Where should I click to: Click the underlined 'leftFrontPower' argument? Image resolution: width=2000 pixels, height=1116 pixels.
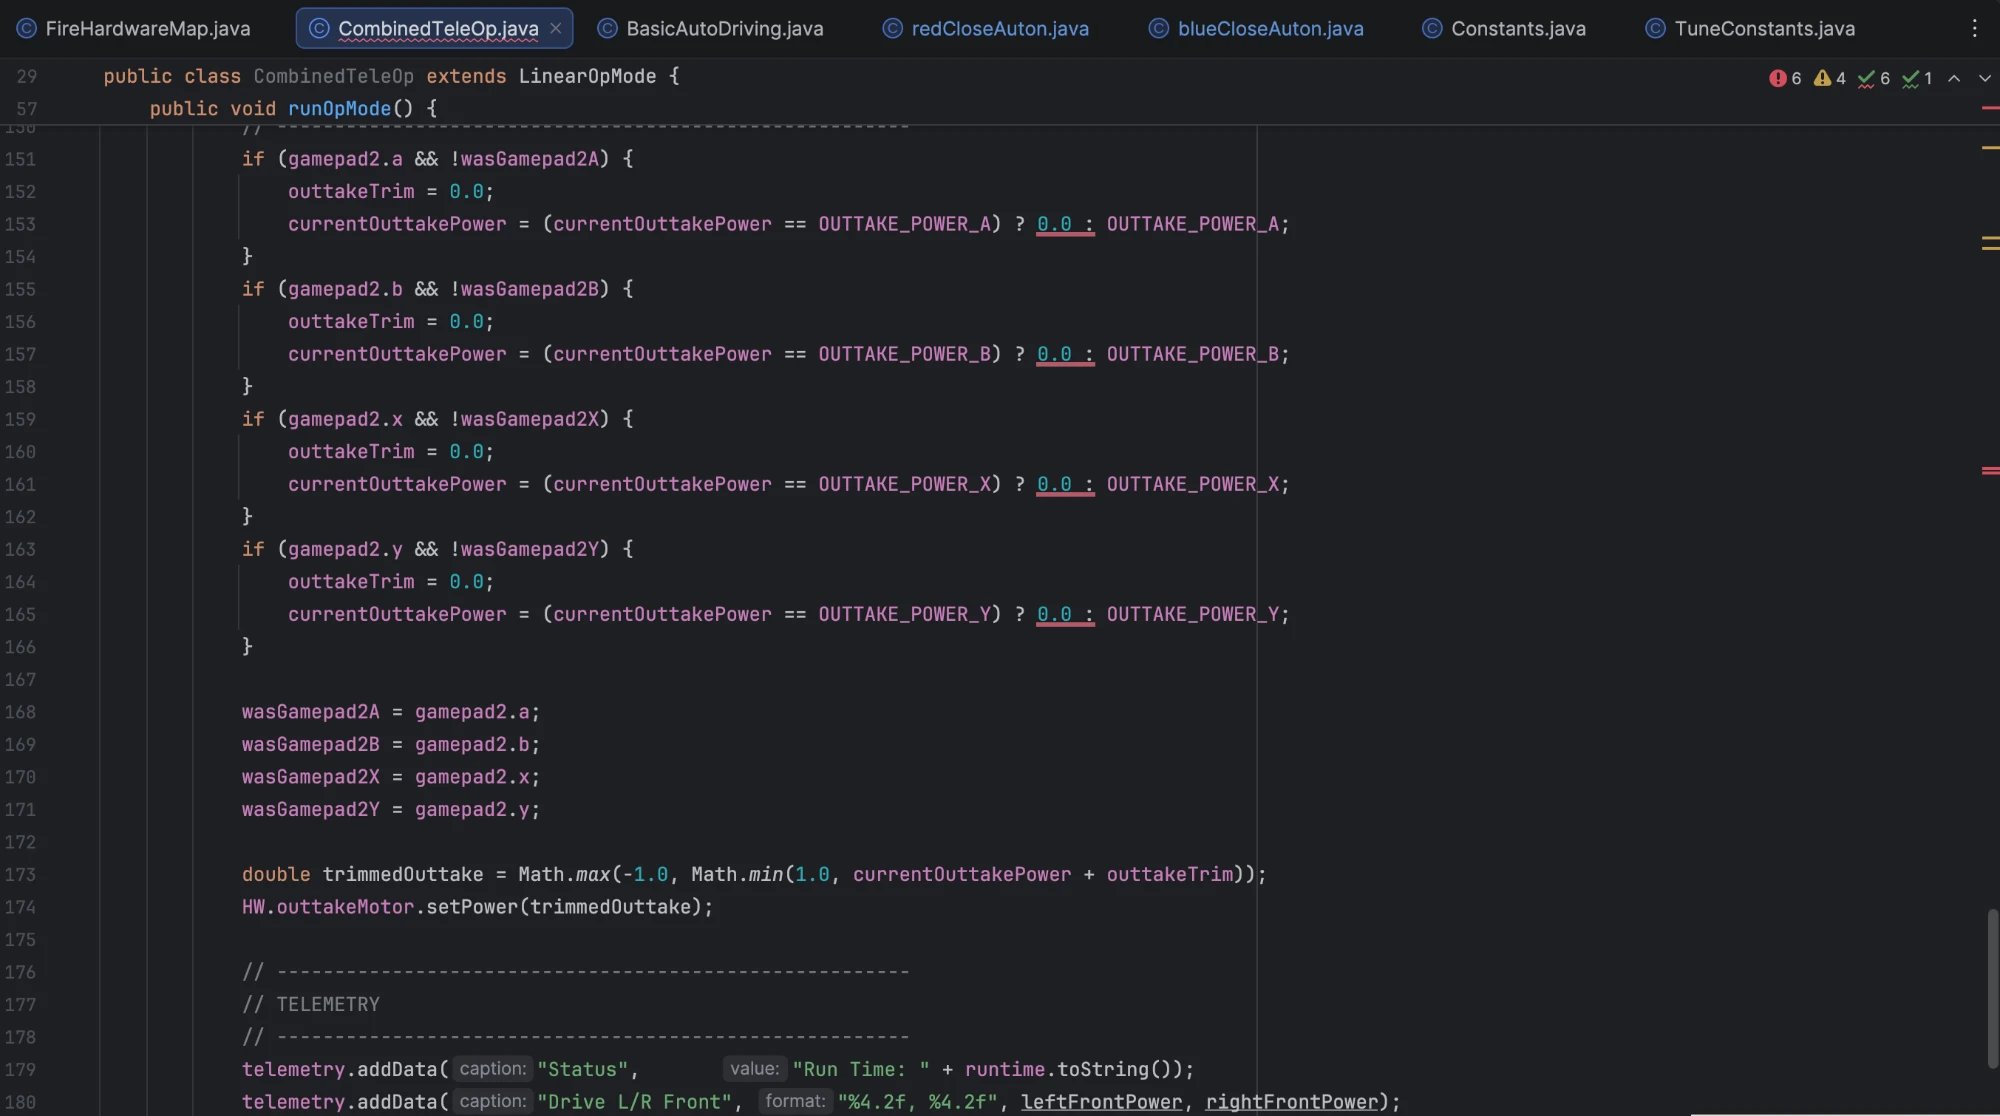pyautogui.click(x=1101, y=1102)
